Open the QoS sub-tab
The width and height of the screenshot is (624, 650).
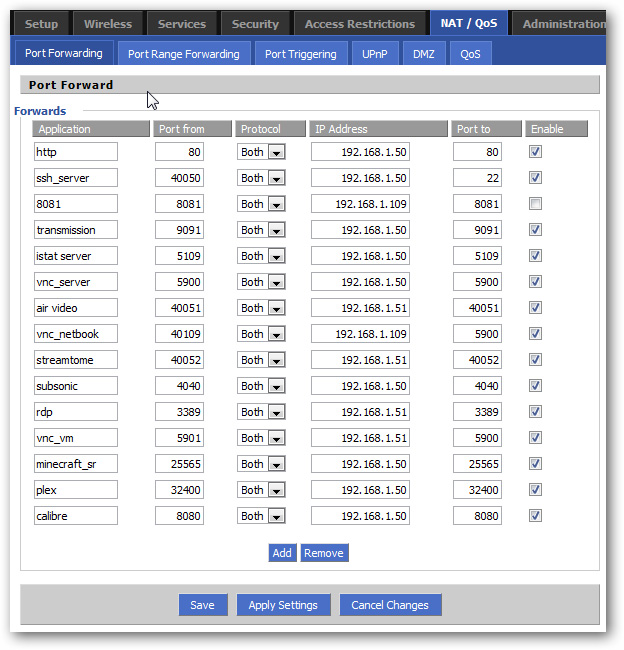pyautogui.click(x=470, y=54)
